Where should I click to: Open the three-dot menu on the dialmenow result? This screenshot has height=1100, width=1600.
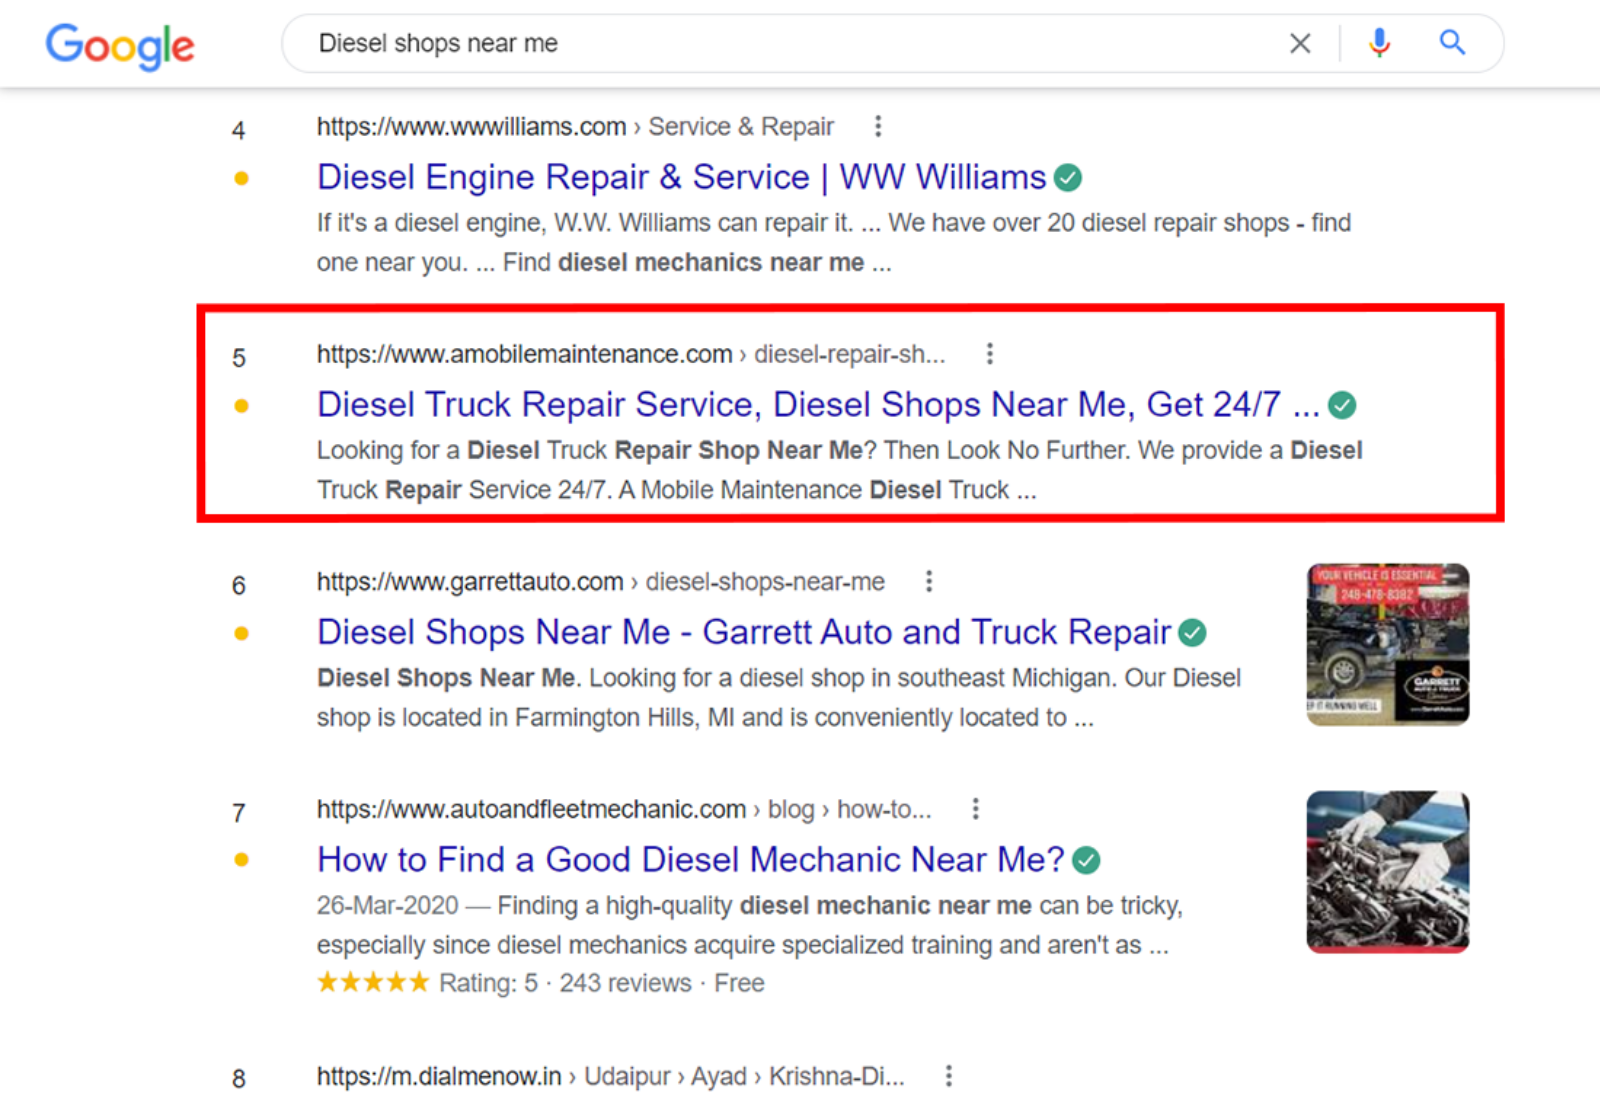click(947, 1076)
